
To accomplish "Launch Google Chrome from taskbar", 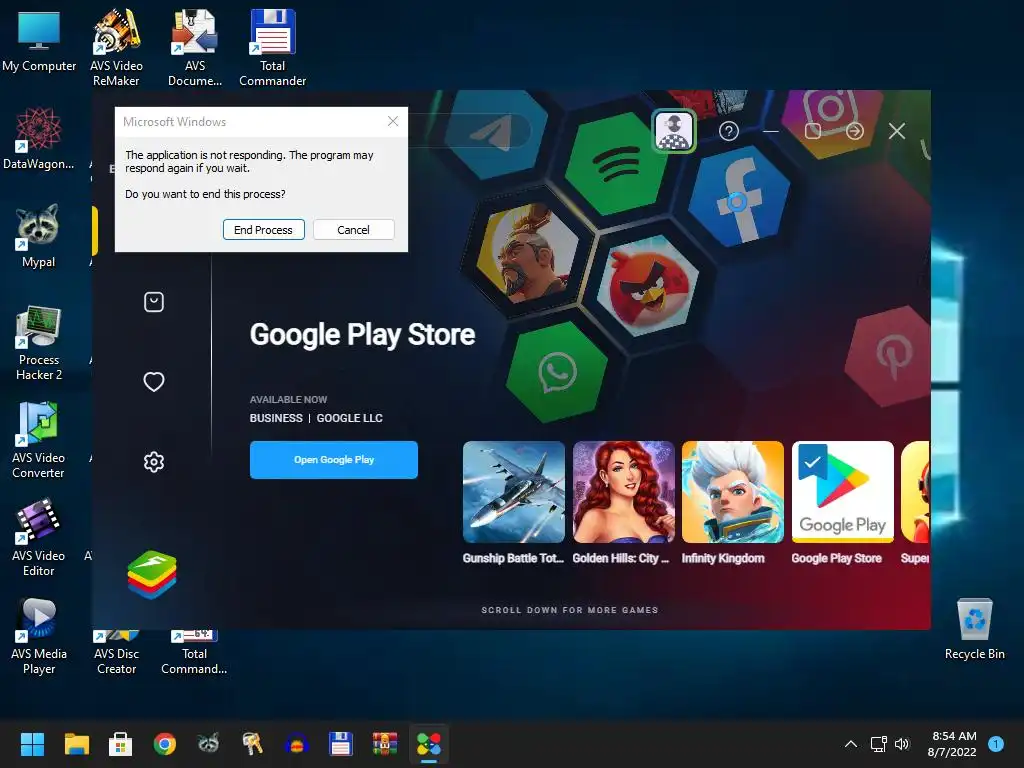I will pyautogui.click(x=165, y=744).
